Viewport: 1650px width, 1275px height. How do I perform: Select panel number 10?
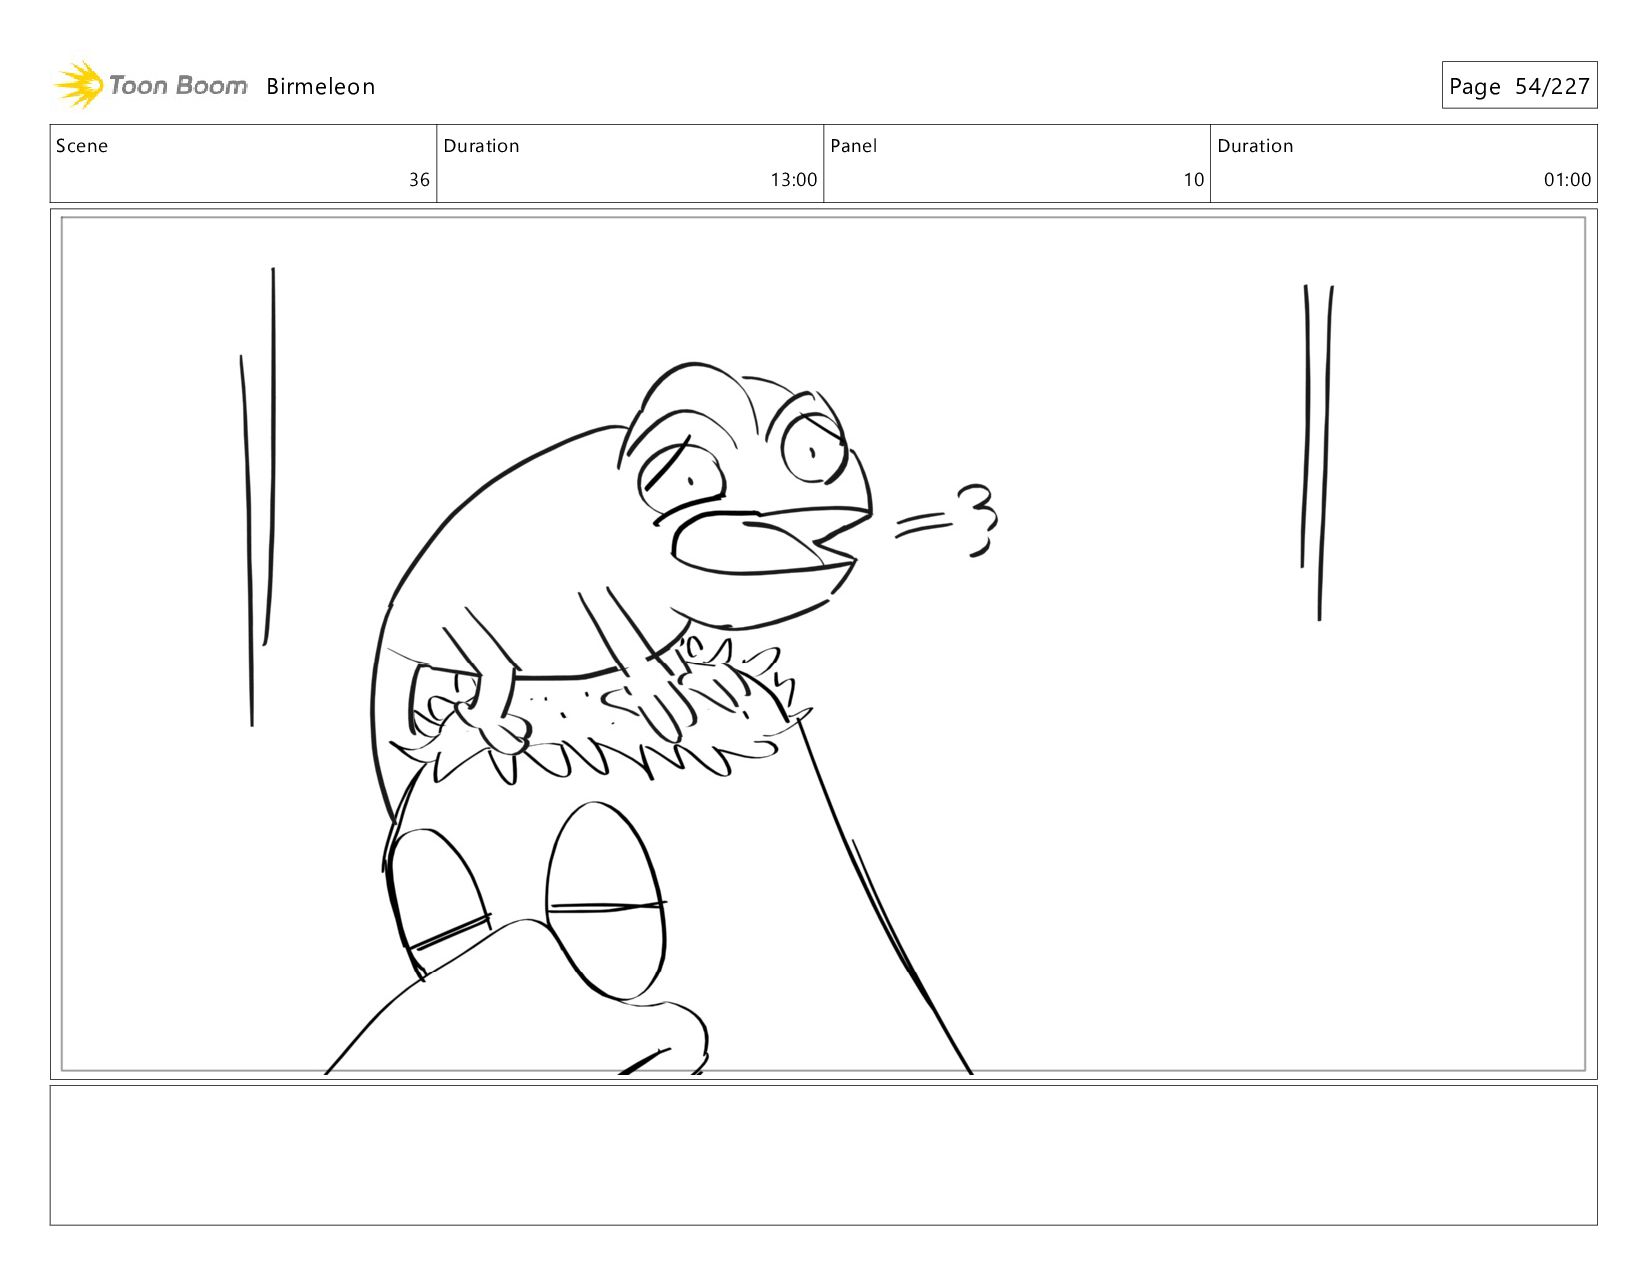click(1194, 180)
